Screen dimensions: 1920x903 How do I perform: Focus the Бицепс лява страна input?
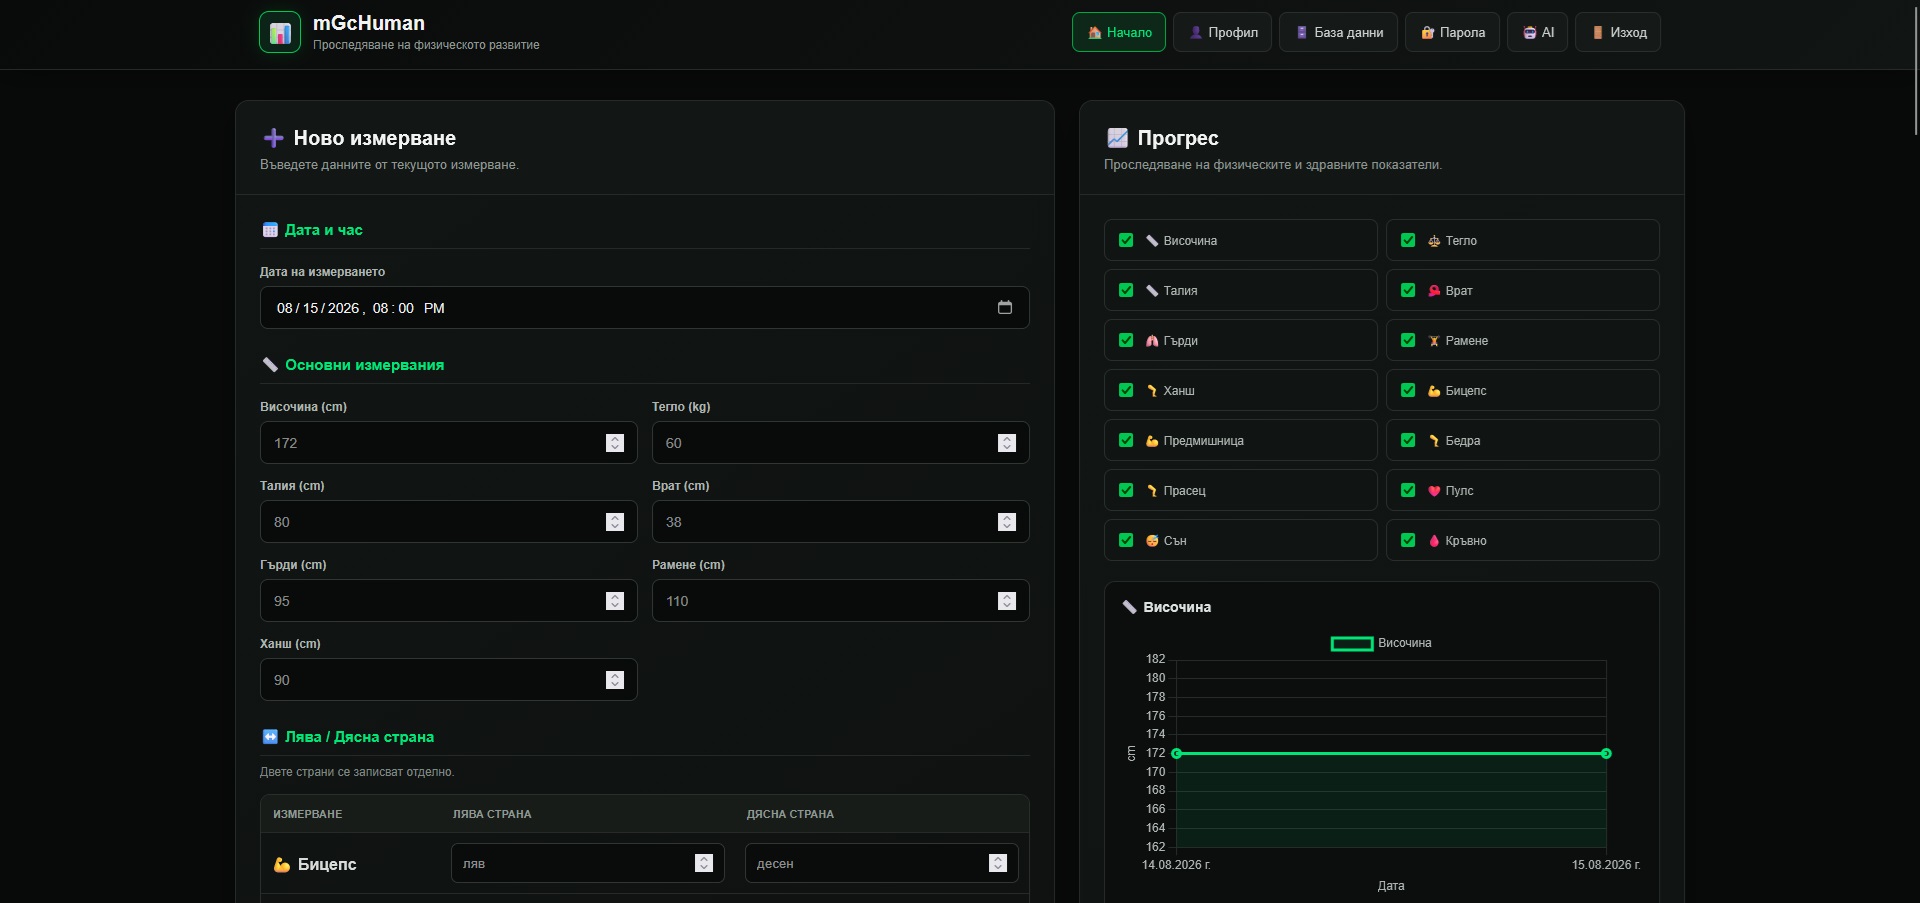click(x=587, y=863)
